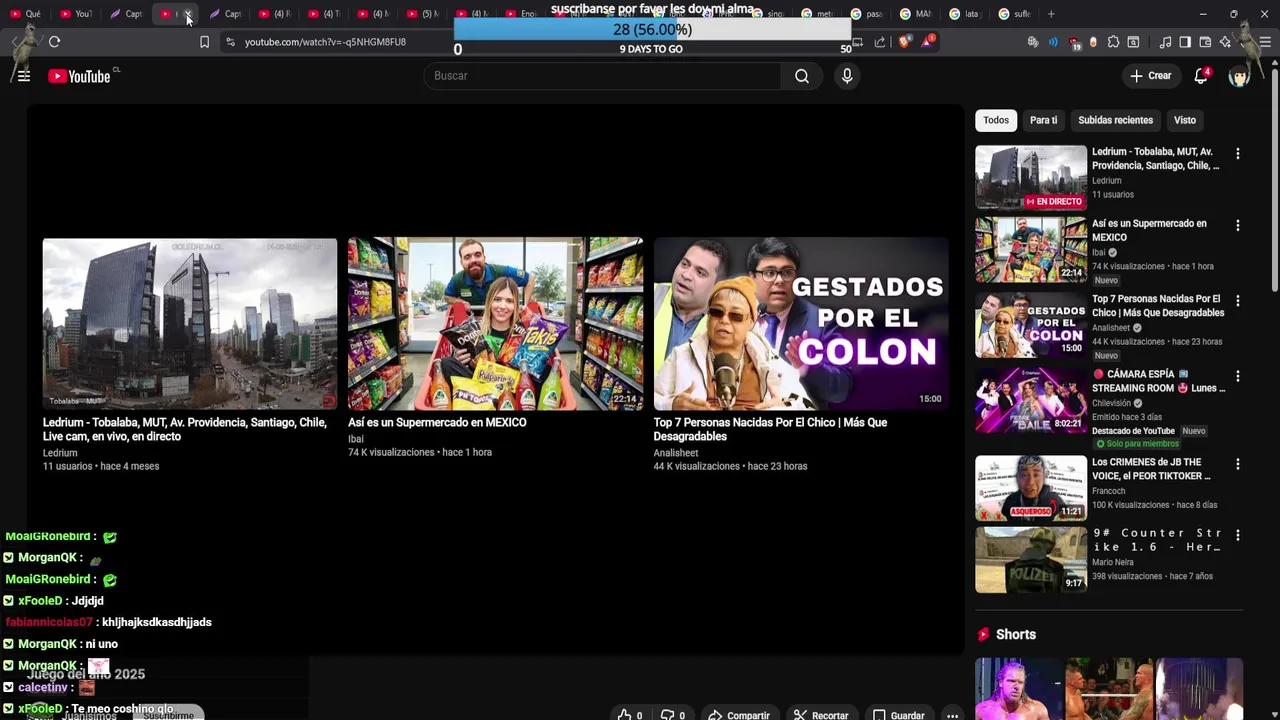Open Brave Shields lion icon
The image size is (1280, 720).
coord(905,42)
